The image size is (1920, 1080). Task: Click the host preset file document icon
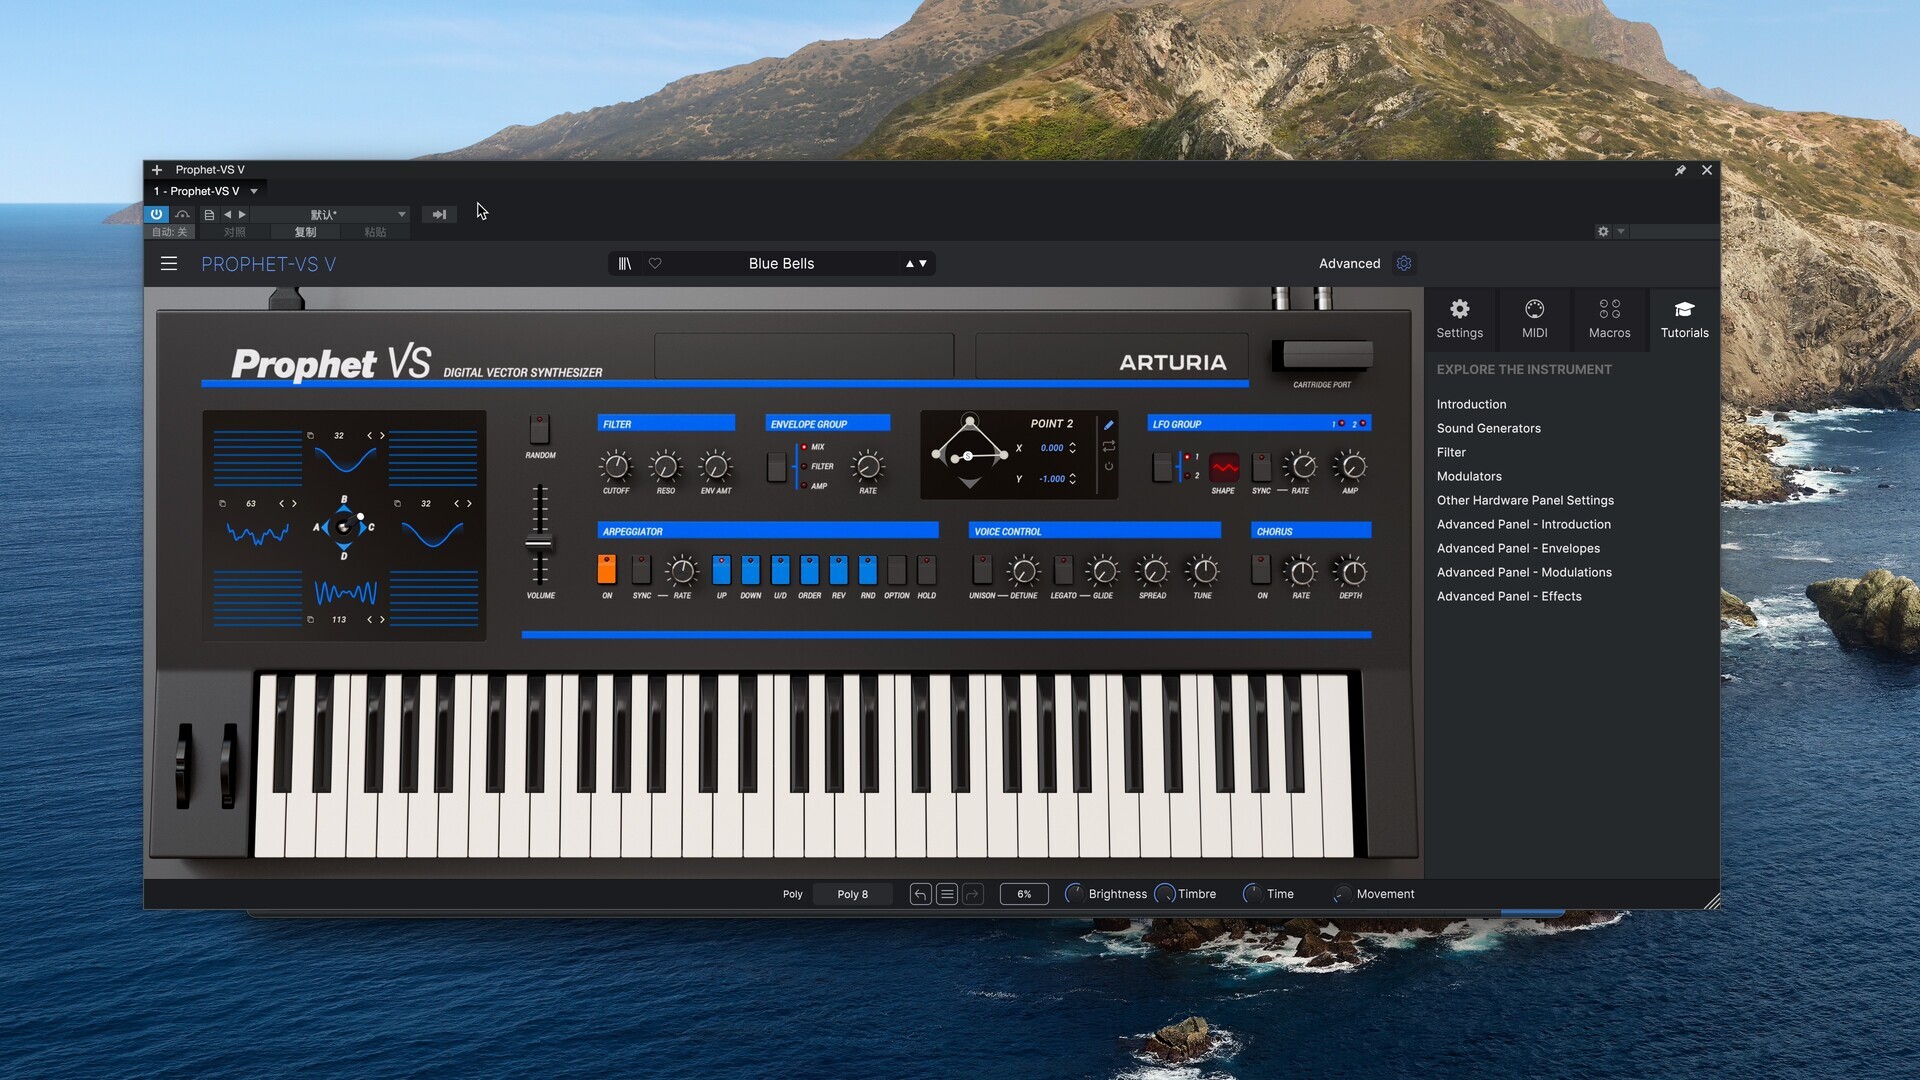pos(209,215)
